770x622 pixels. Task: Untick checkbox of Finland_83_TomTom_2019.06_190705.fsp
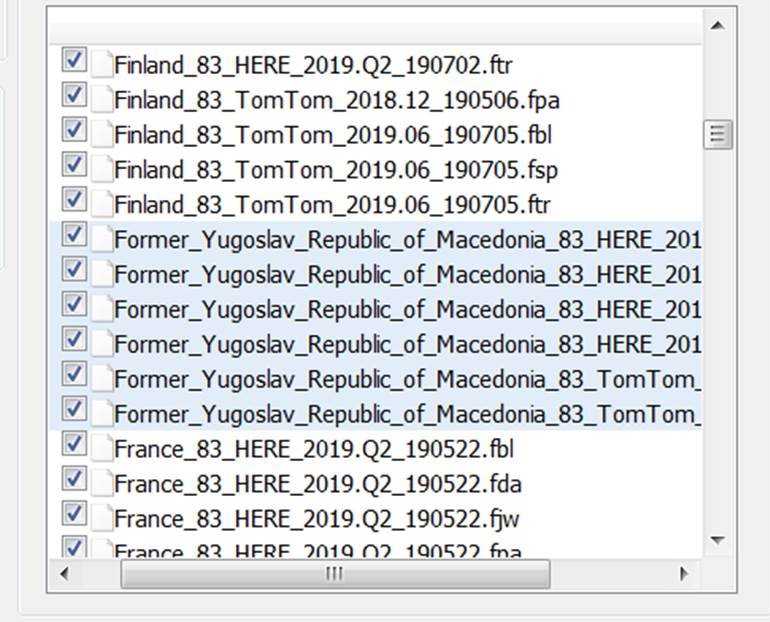pyautogui.click(x=74, y=164)
